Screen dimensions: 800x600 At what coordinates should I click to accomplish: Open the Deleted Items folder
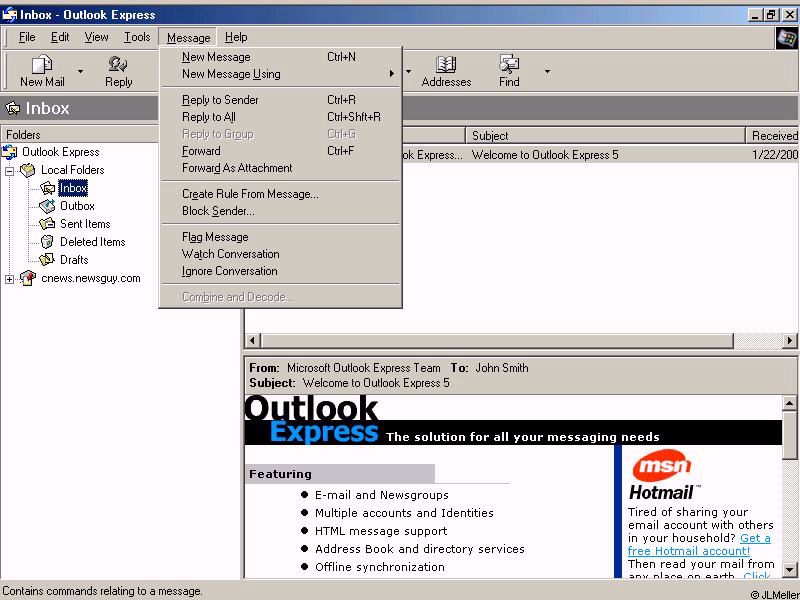92,242
